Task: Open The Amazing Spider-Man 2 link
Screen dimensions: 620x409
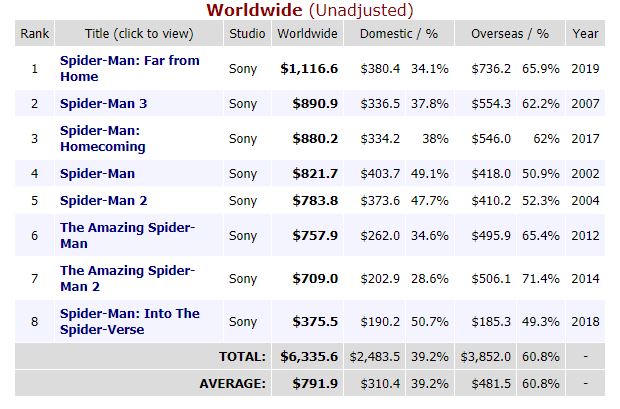Action: [x=127, y=278]
